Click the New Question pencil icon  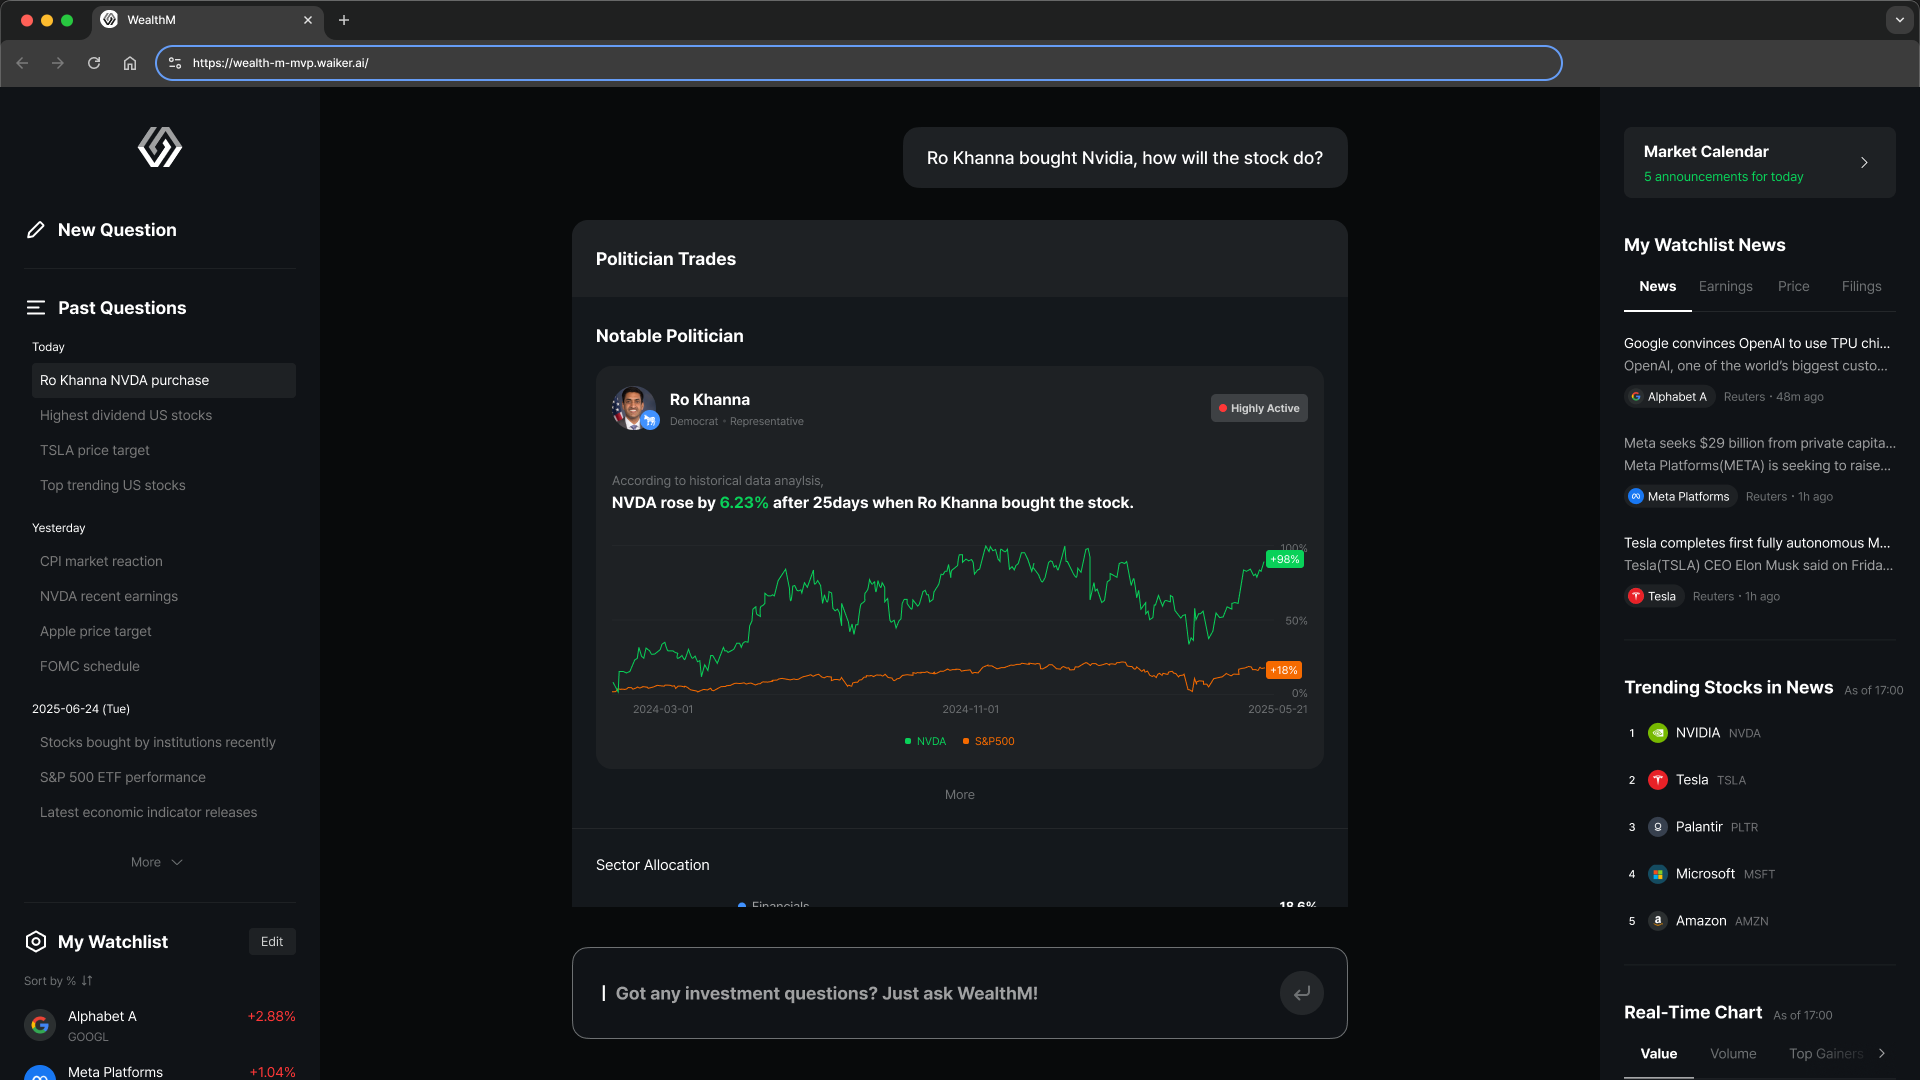pos(36,230)
